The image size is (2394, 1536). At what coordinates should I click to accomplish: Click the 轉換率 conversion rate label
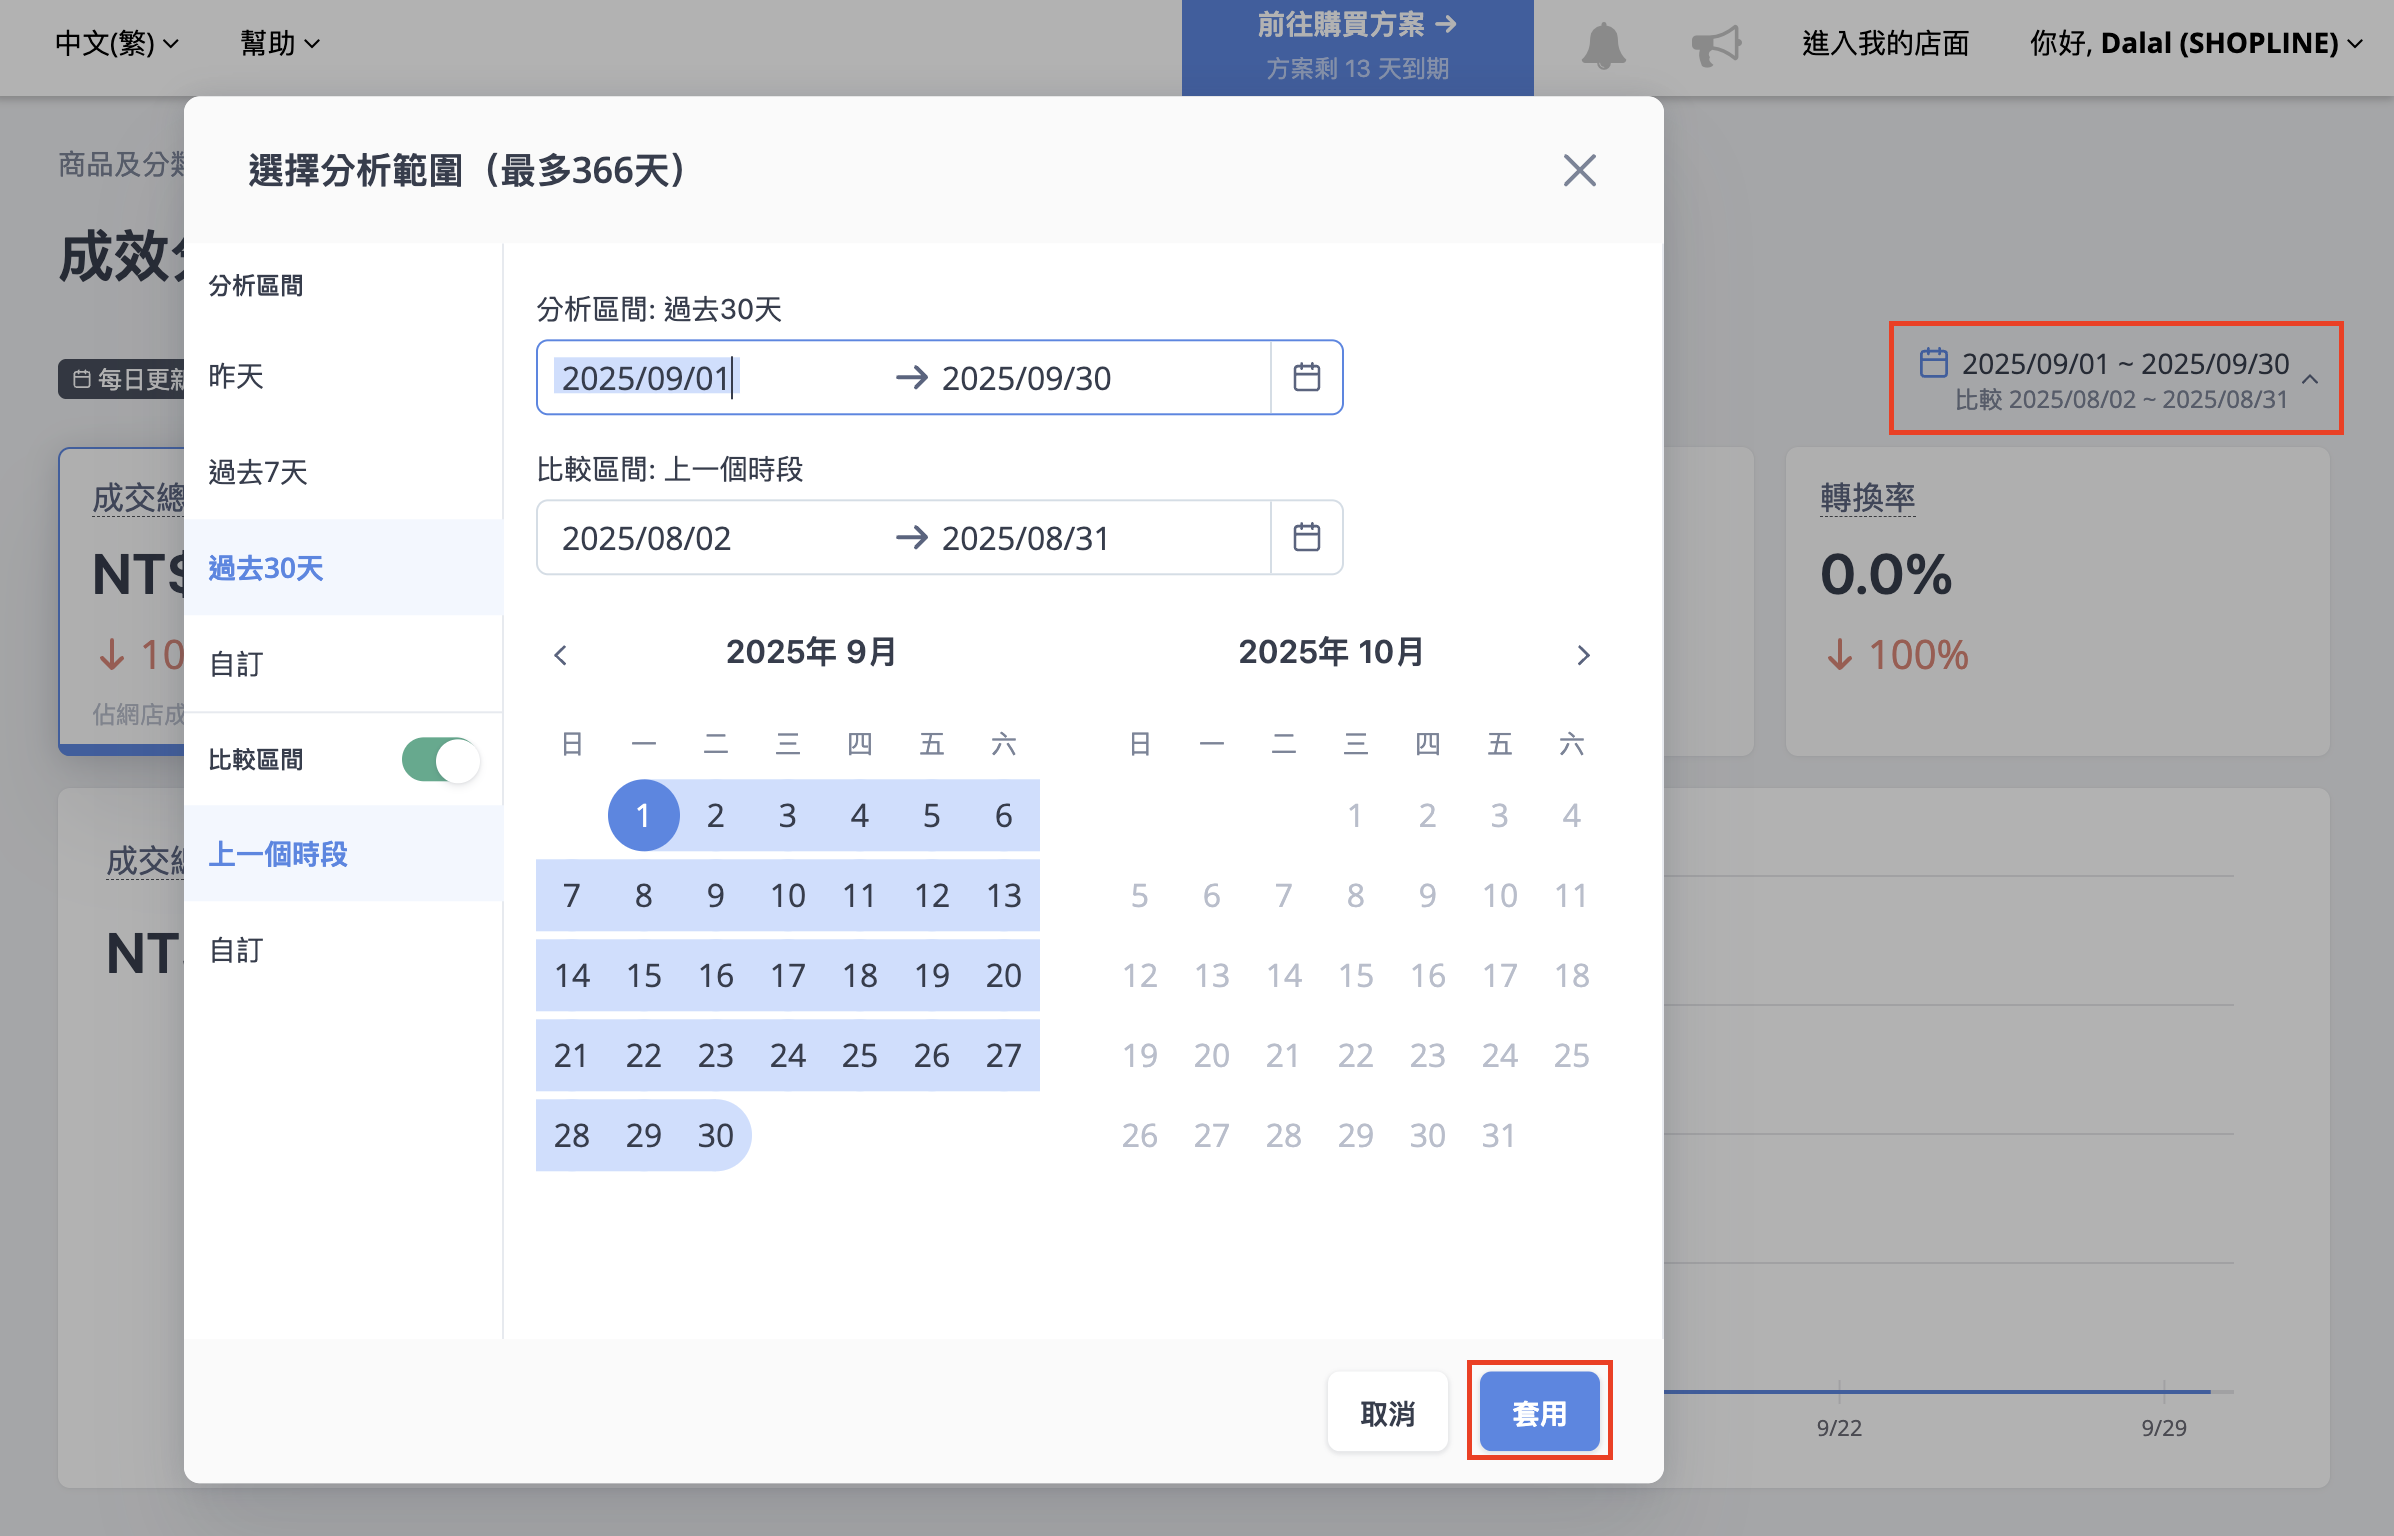[1867, 497]
